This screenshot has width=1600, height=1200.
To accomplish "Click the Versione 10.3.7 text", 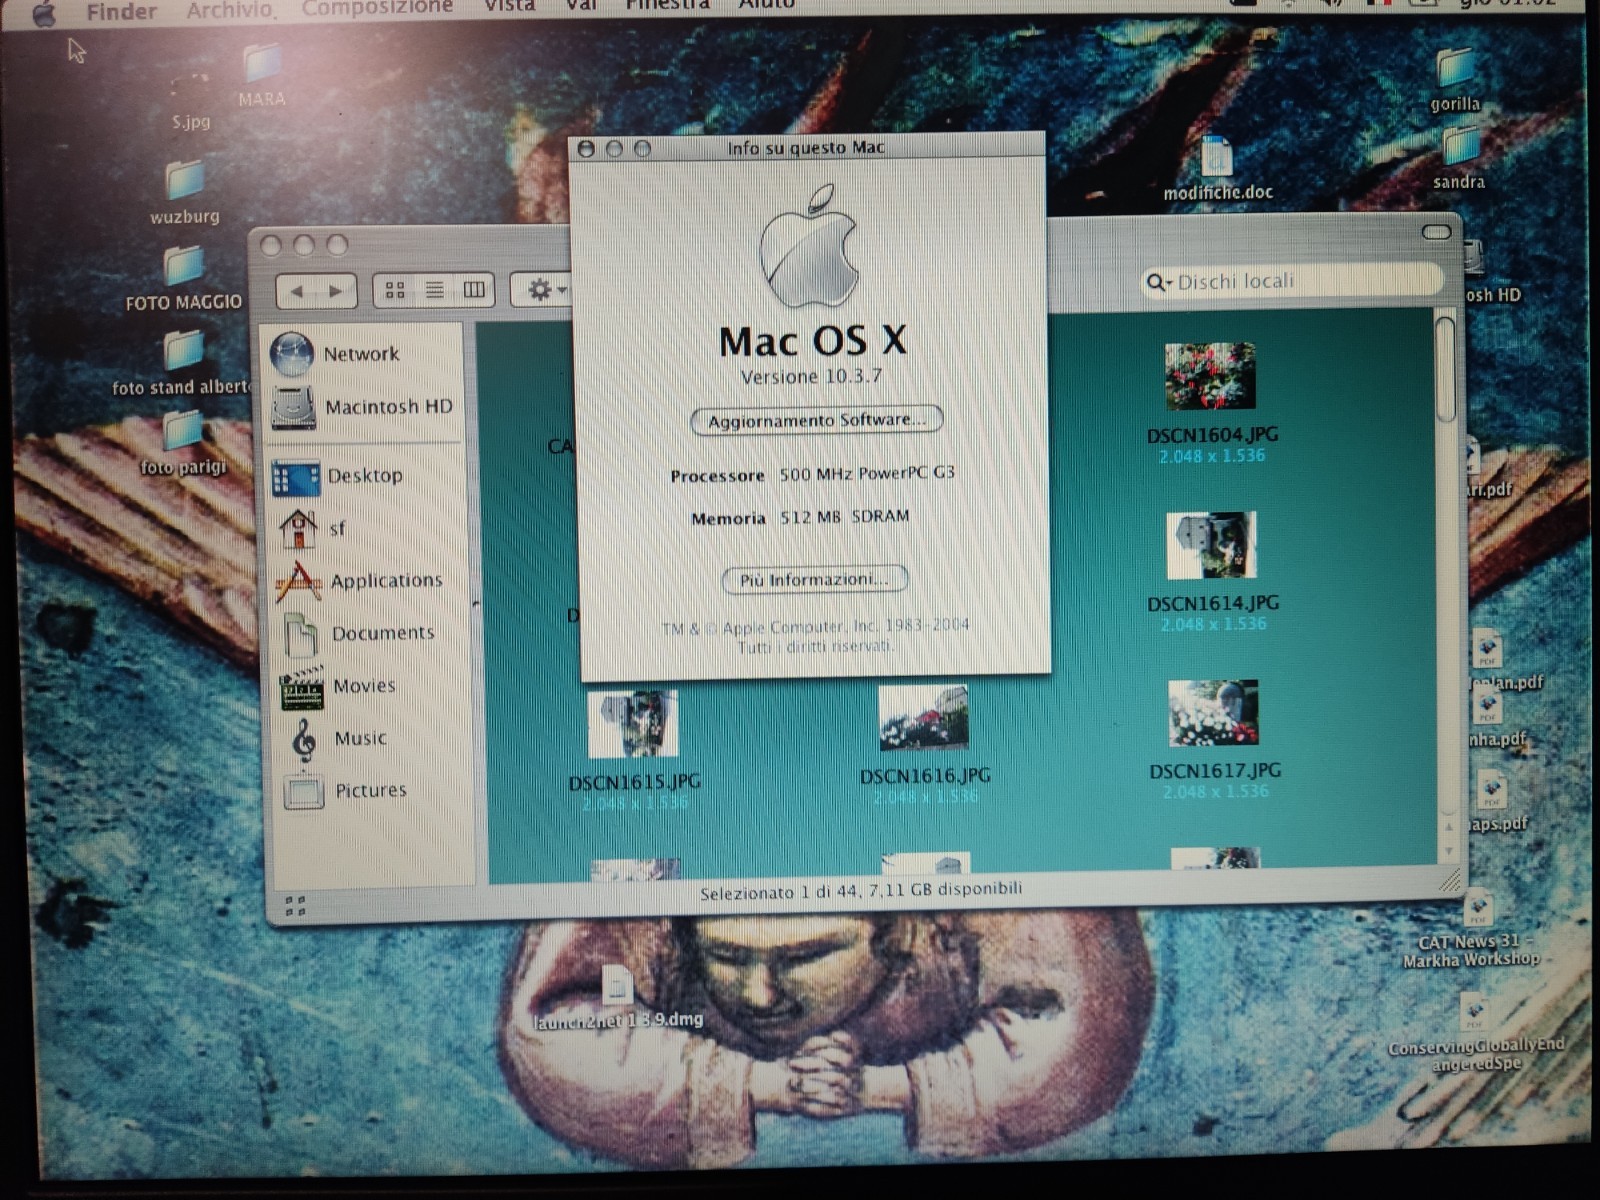I will pos(811,377).
